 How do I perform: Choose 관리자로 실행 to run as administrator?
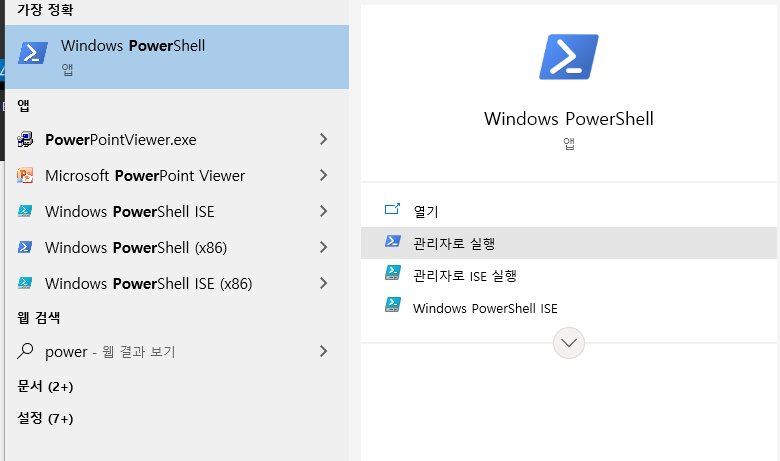pos(569,243)
